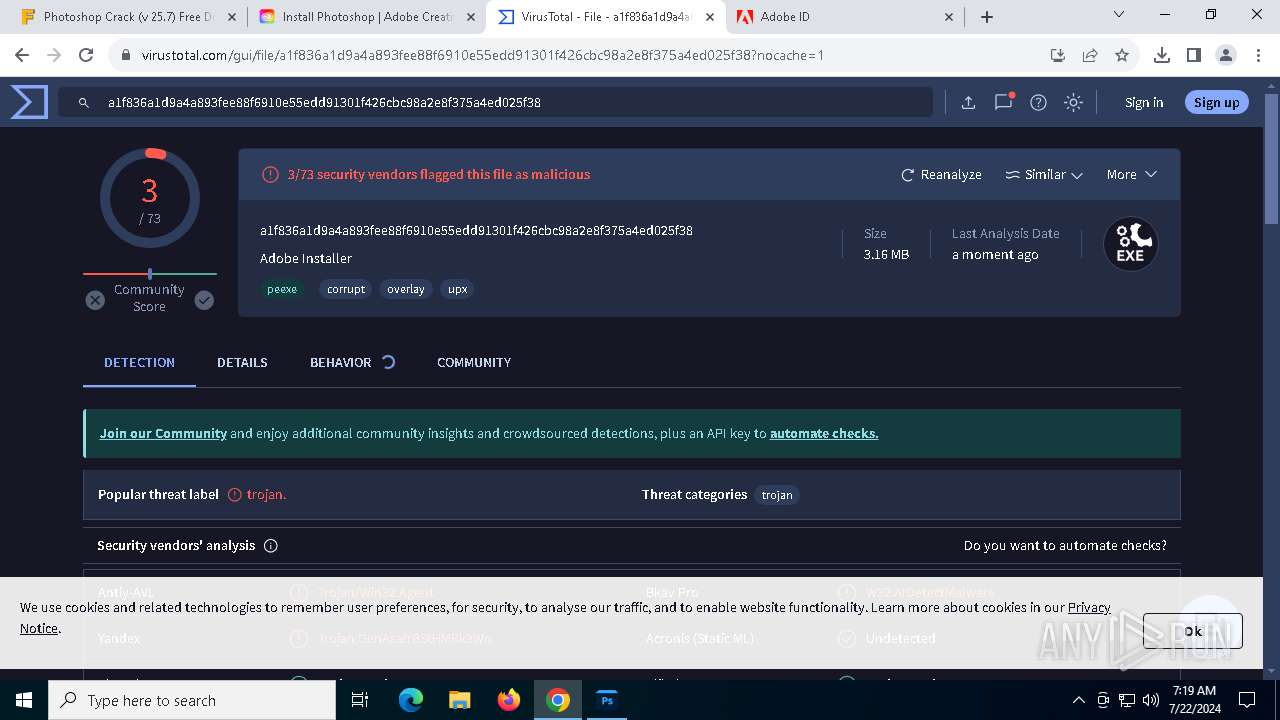Toggle the Chrome side panel icon
The image size is (1280, 720).
point(1193,55)
